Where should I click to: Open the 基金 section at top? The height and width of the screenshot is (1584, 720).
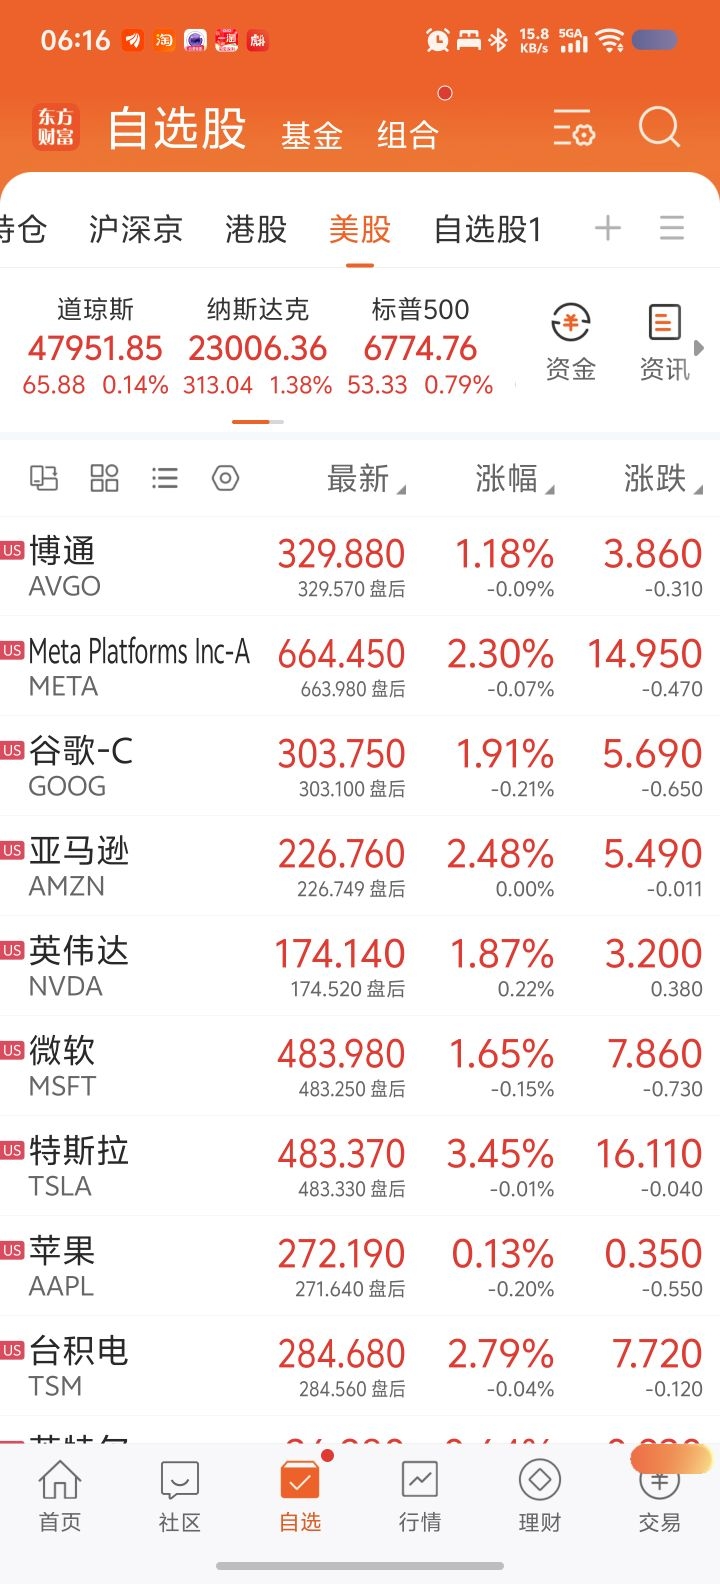[312, 134]
